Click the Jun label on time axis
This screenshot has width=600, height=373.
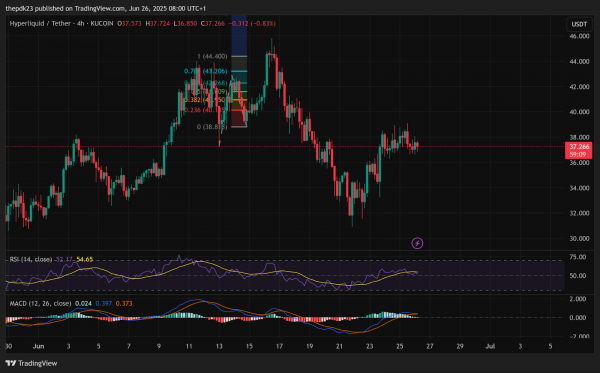[38, 346]
